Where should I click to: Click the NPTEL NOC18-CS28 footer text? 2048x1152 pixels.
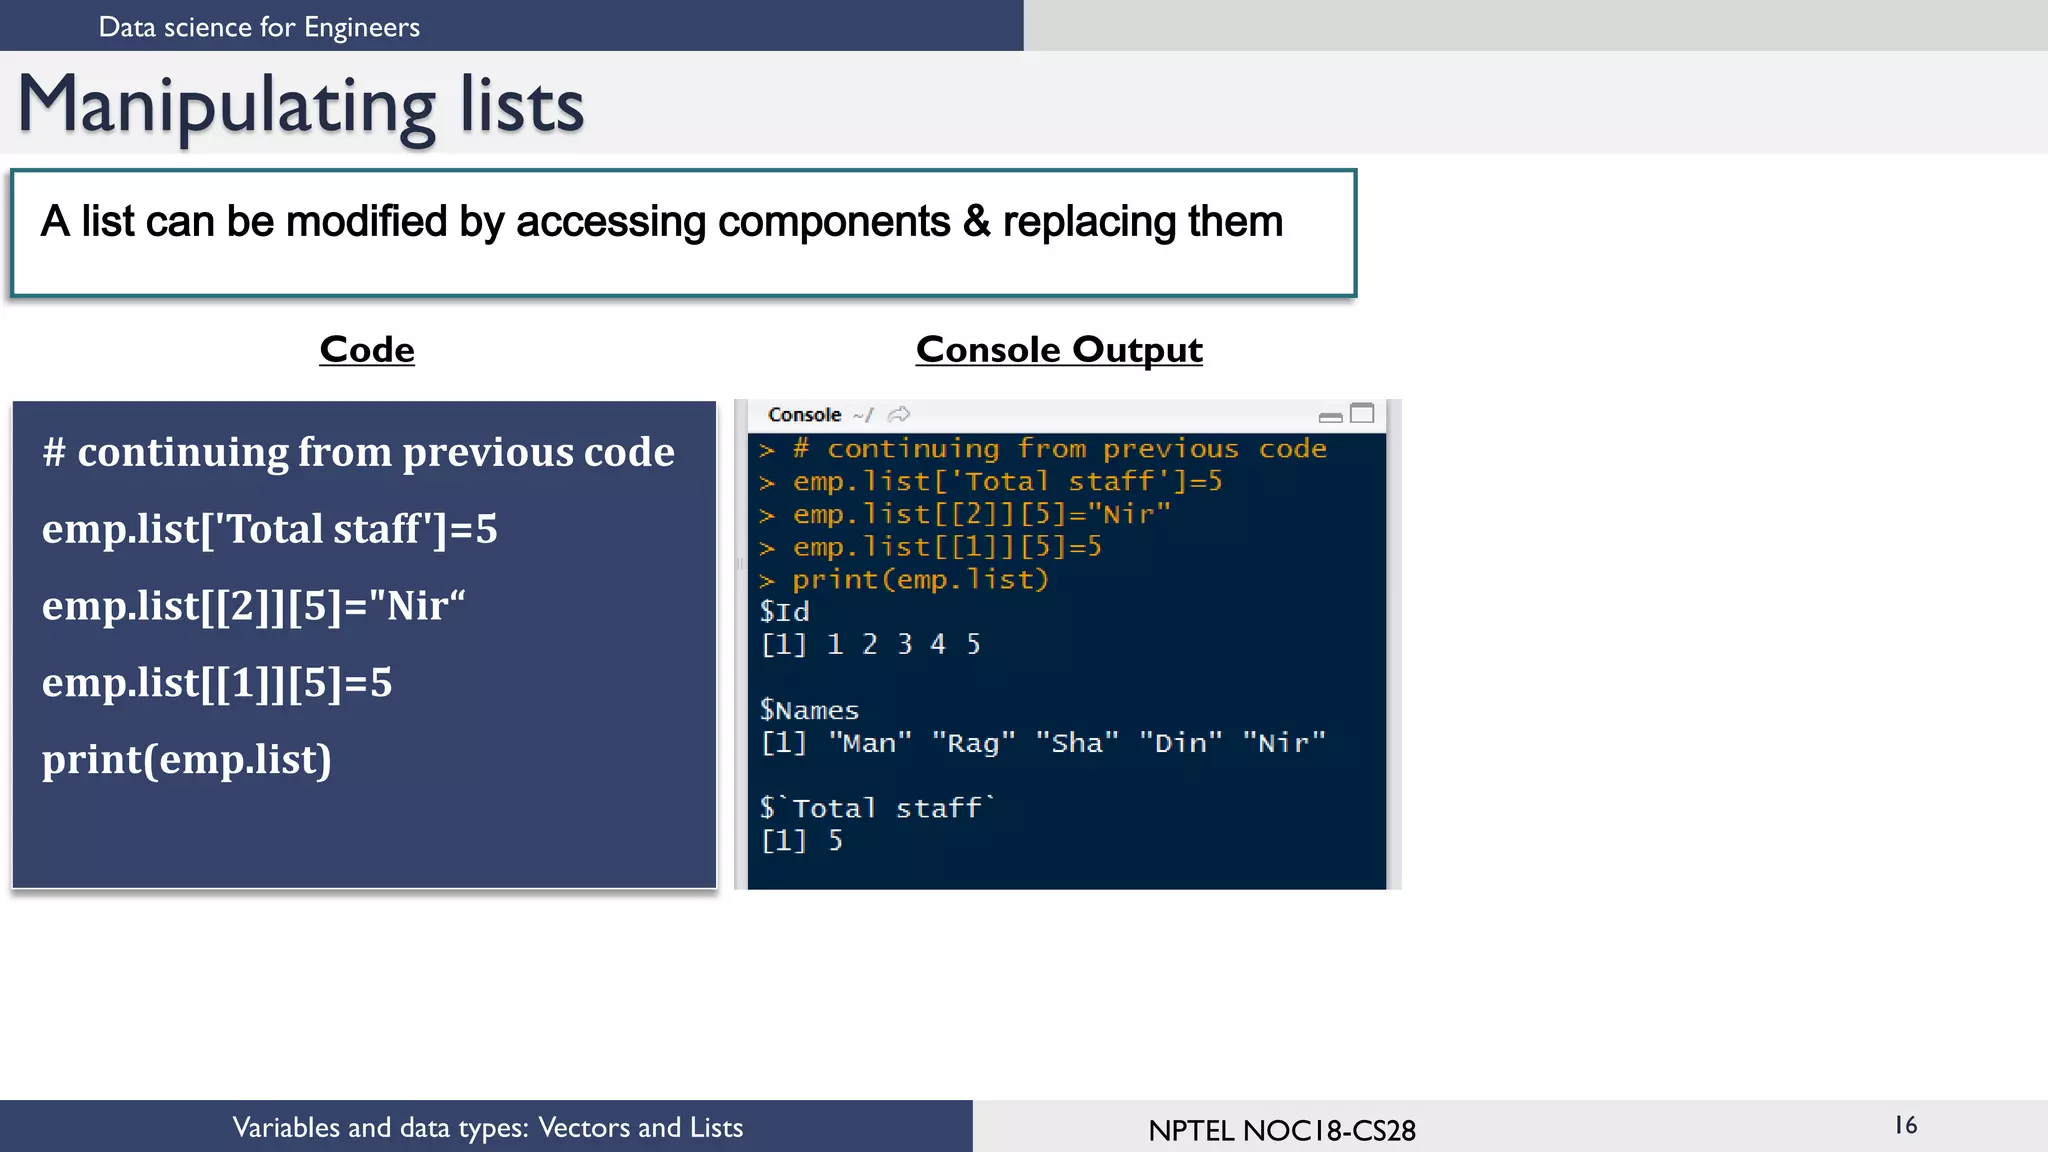(1281, 1130)
